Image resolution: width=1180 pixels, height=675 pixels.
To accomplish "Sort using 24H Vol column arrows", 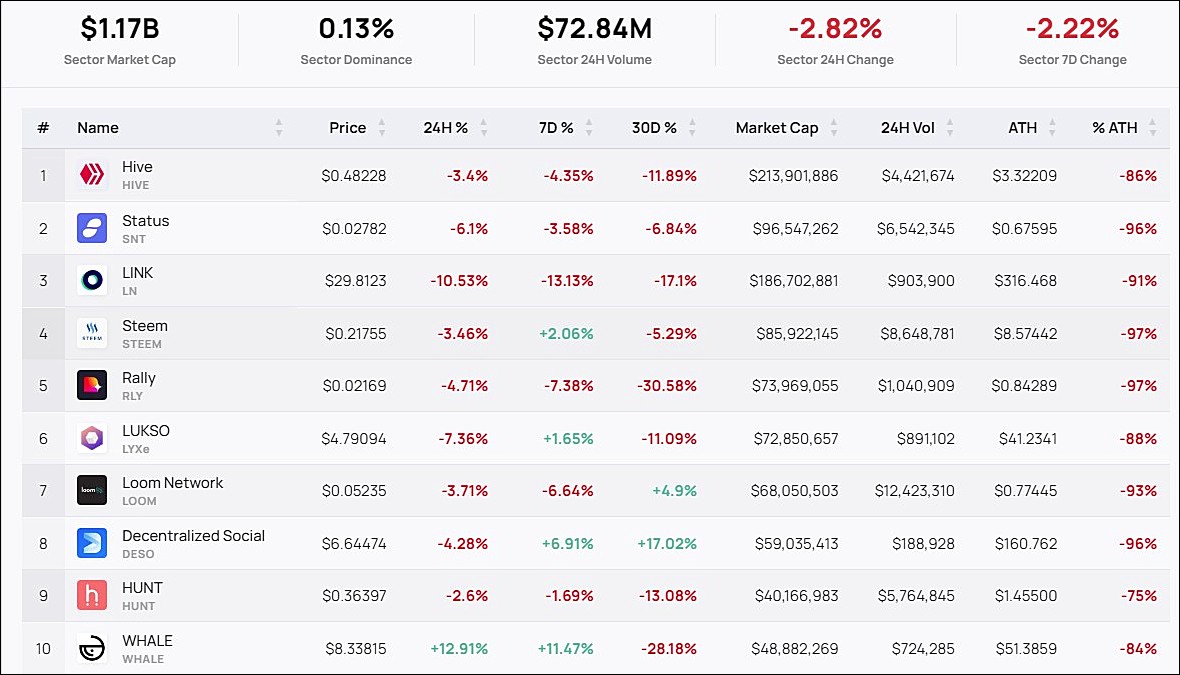I will (950, 128).
